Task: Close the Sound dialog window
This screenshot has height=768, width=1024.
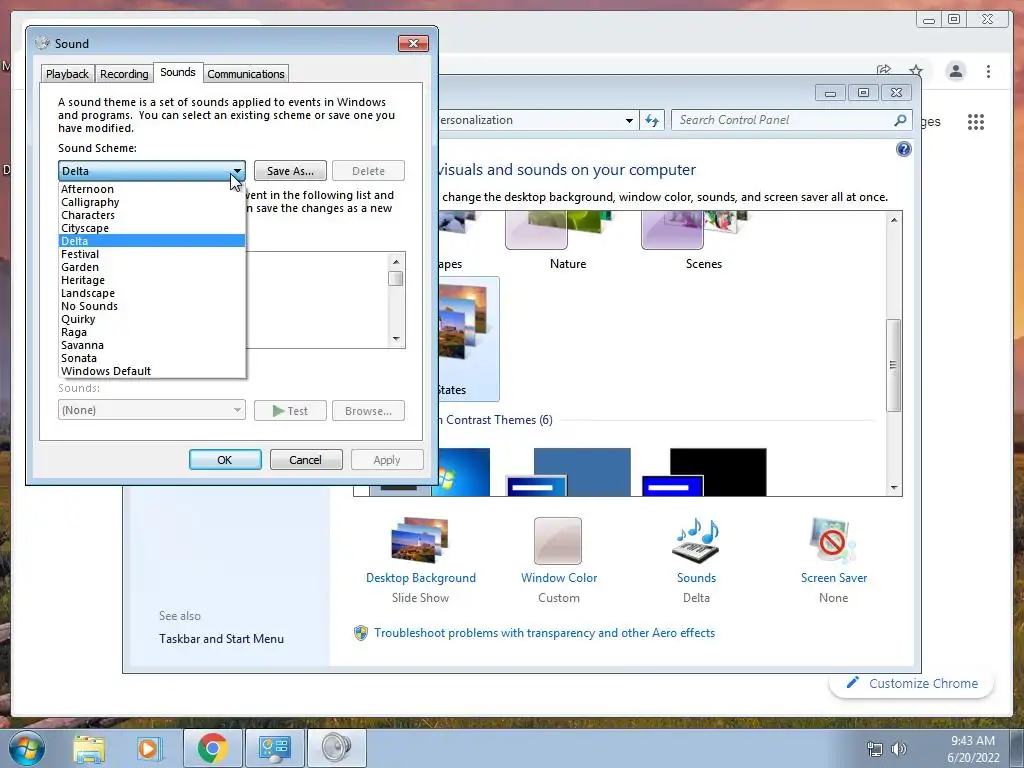Action: pos(413,44)
